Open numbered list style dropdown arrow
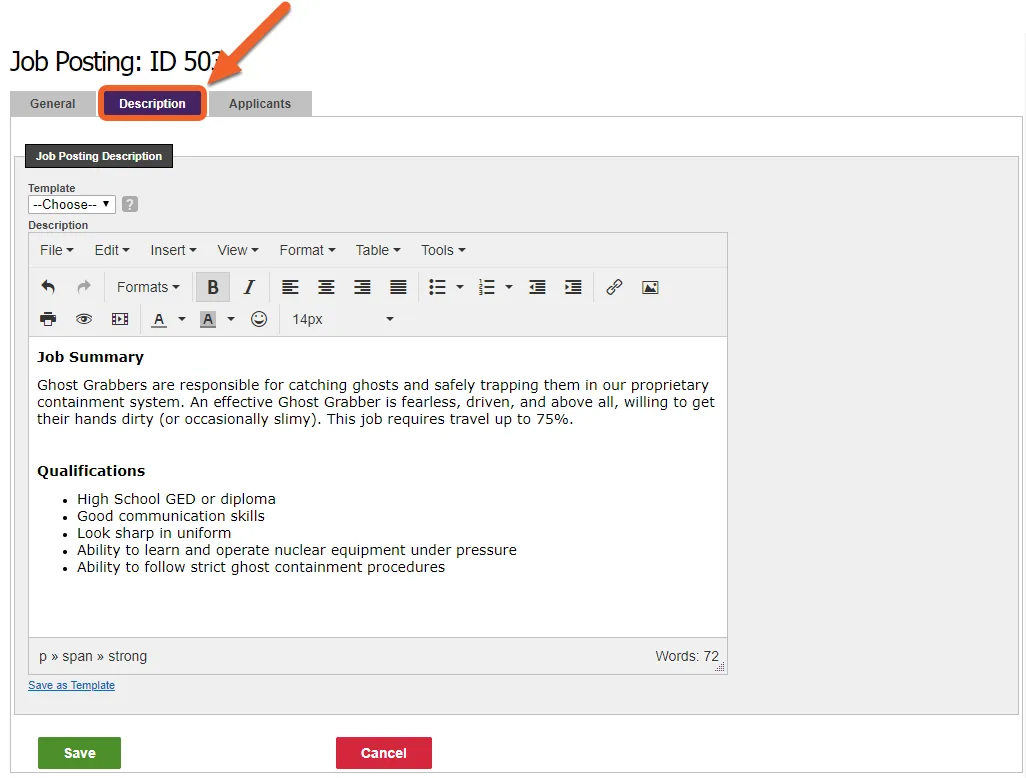The height and width of the screenshot is (778, 1026). pos(509,287)
